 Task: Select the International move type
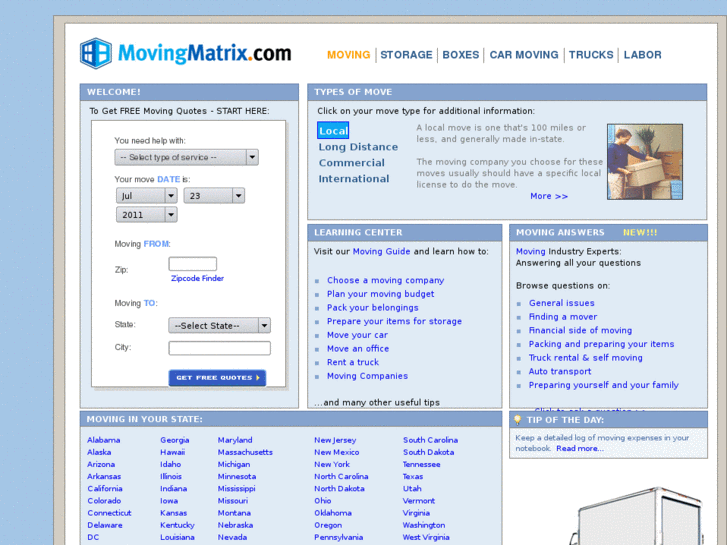tap(354, 179)
